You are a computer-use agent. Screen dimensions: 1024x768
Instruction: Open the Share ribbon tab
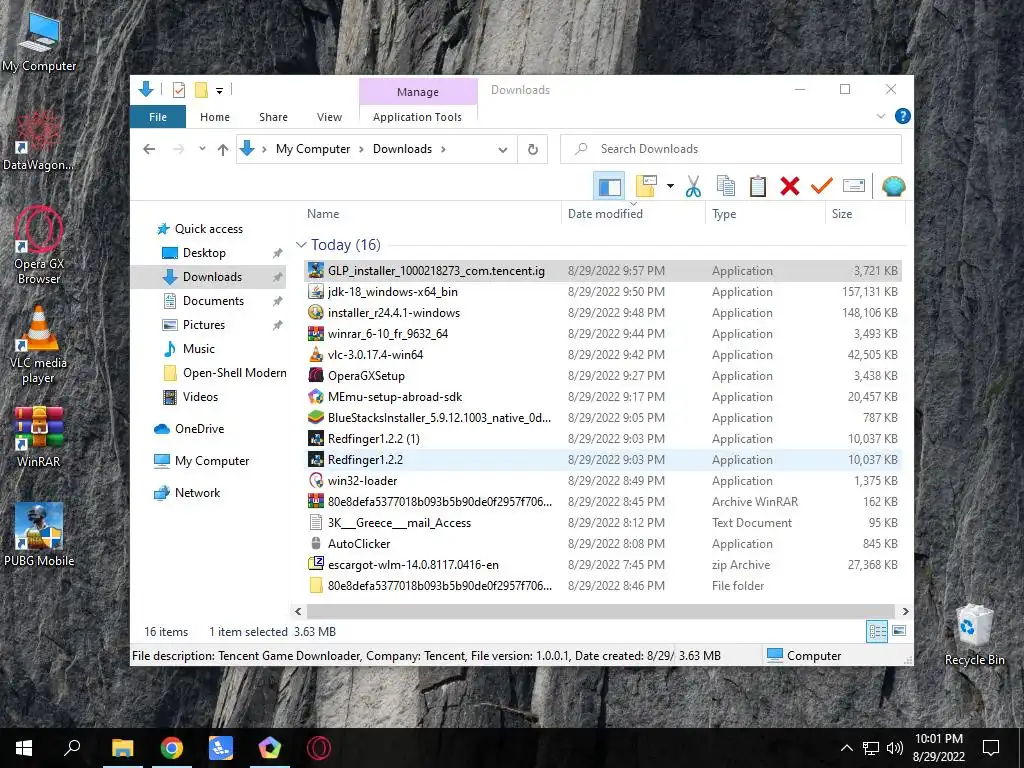click(273, 117)
